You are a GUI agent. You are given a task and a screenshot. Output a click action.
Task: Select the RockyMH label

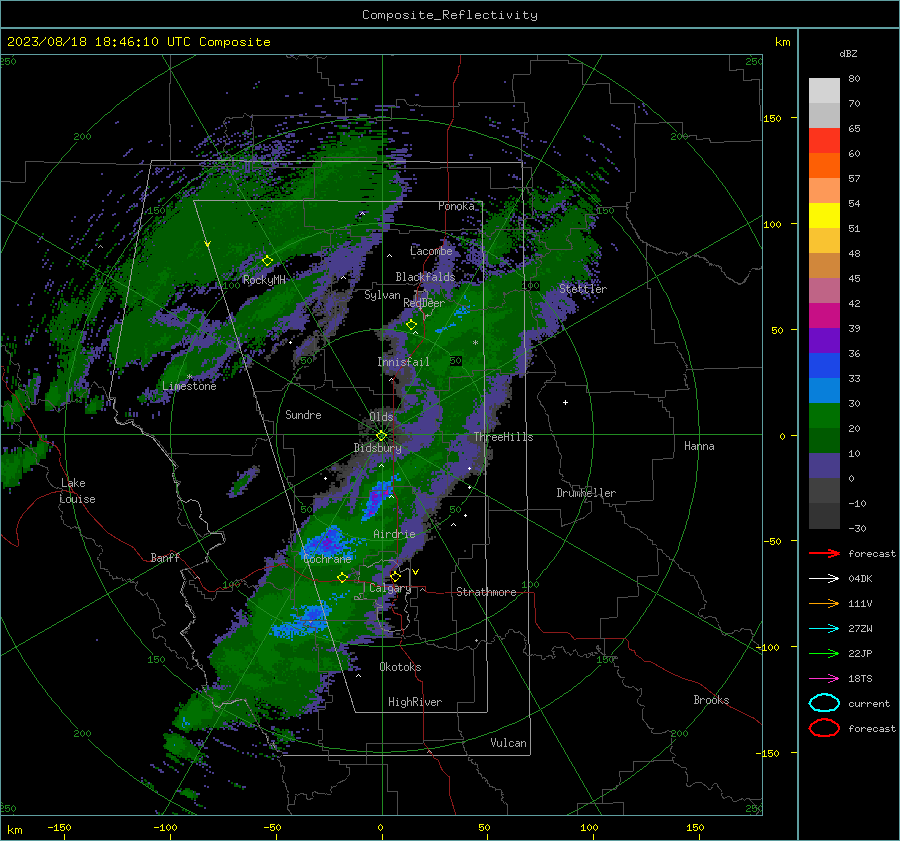pos(264,280)
